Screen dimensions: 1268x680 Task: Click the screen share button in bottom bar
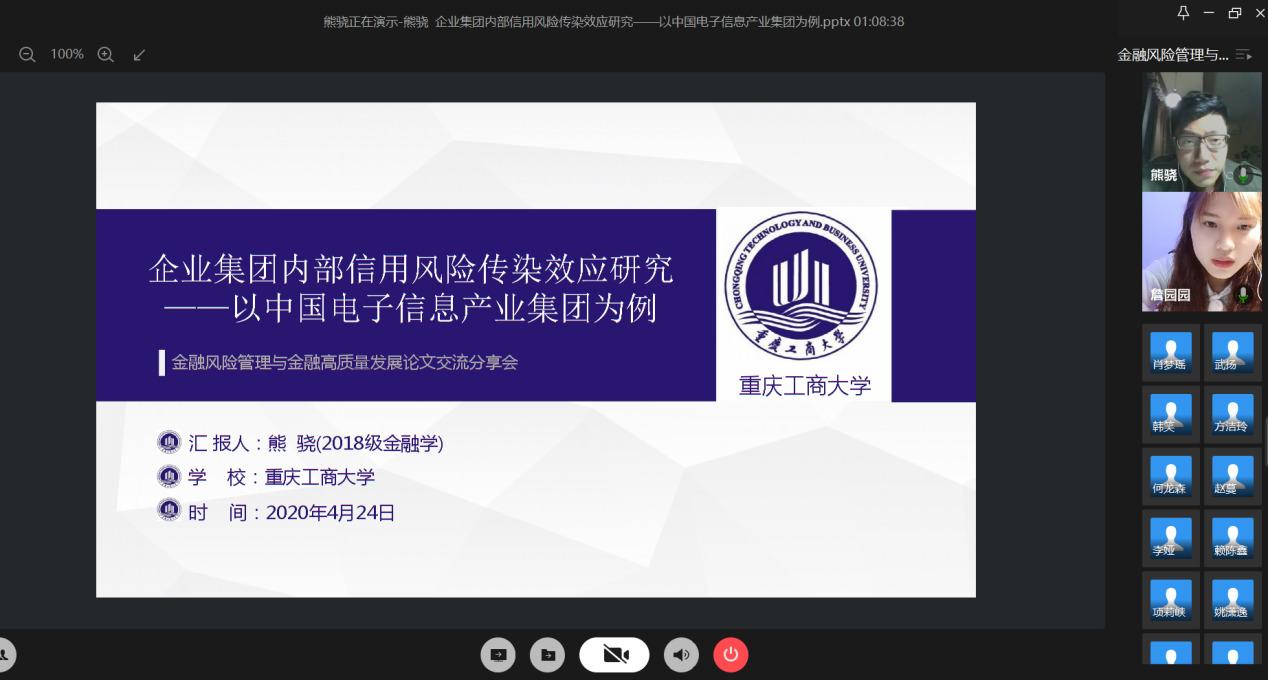point(497,655)
